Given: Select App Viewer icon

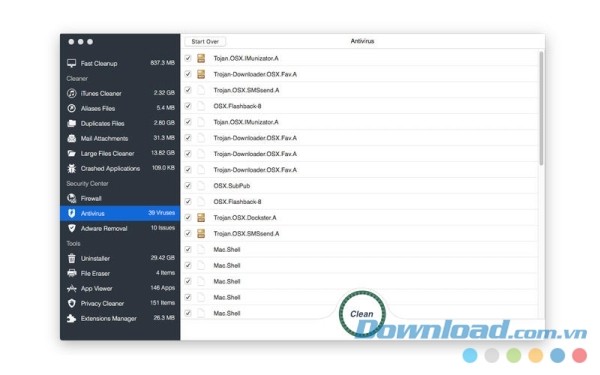Looking at the screenshot, I should 72,288.
